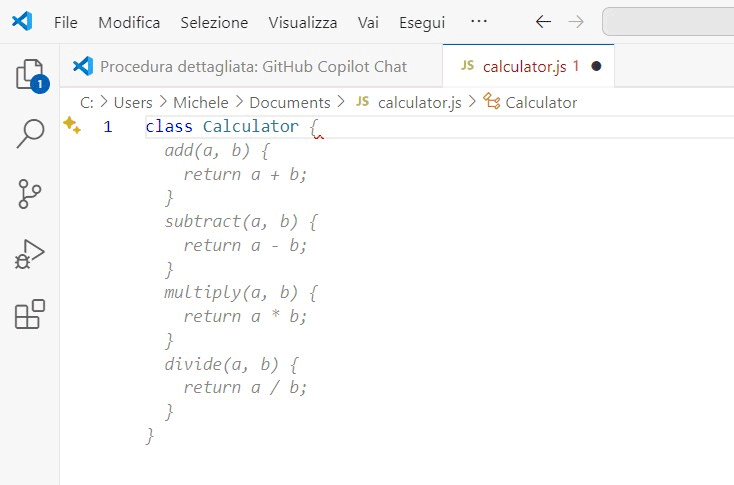Open the Search view magnifier icon

(x=30, y=133)
